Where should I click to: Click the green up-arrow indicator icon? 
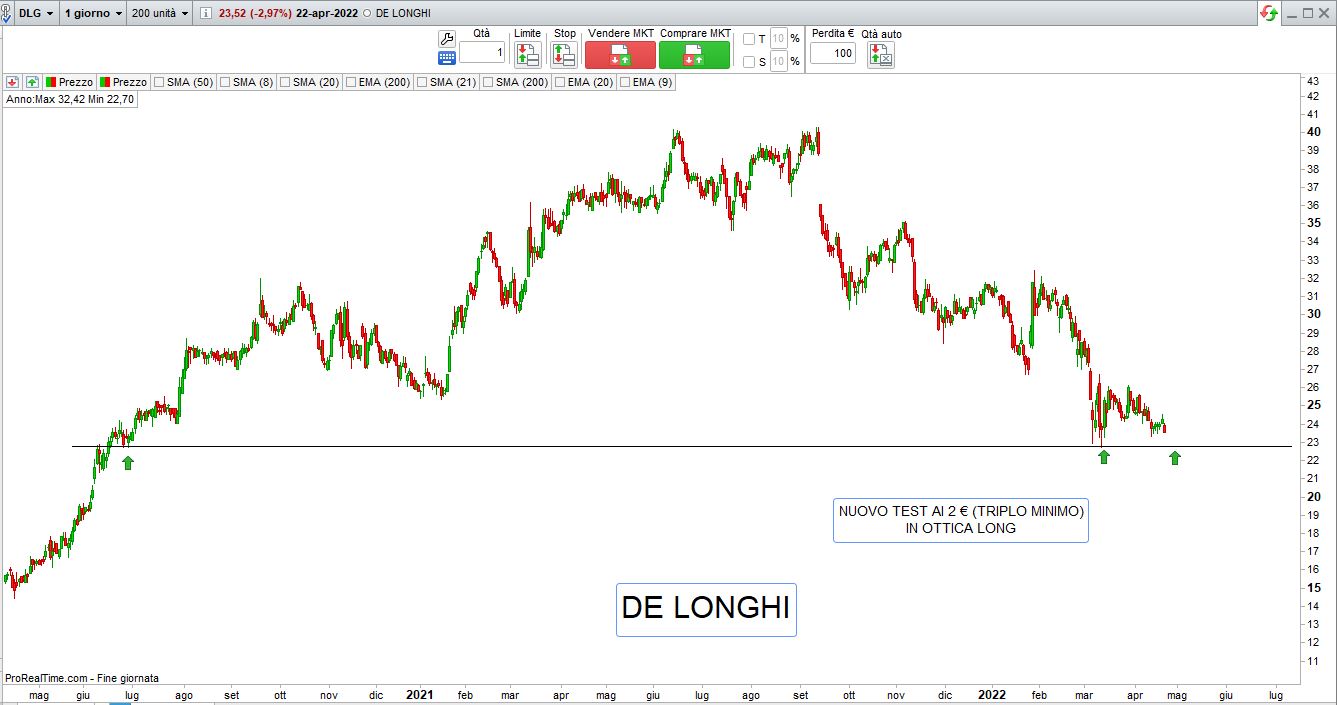click(x=32, y=82)
